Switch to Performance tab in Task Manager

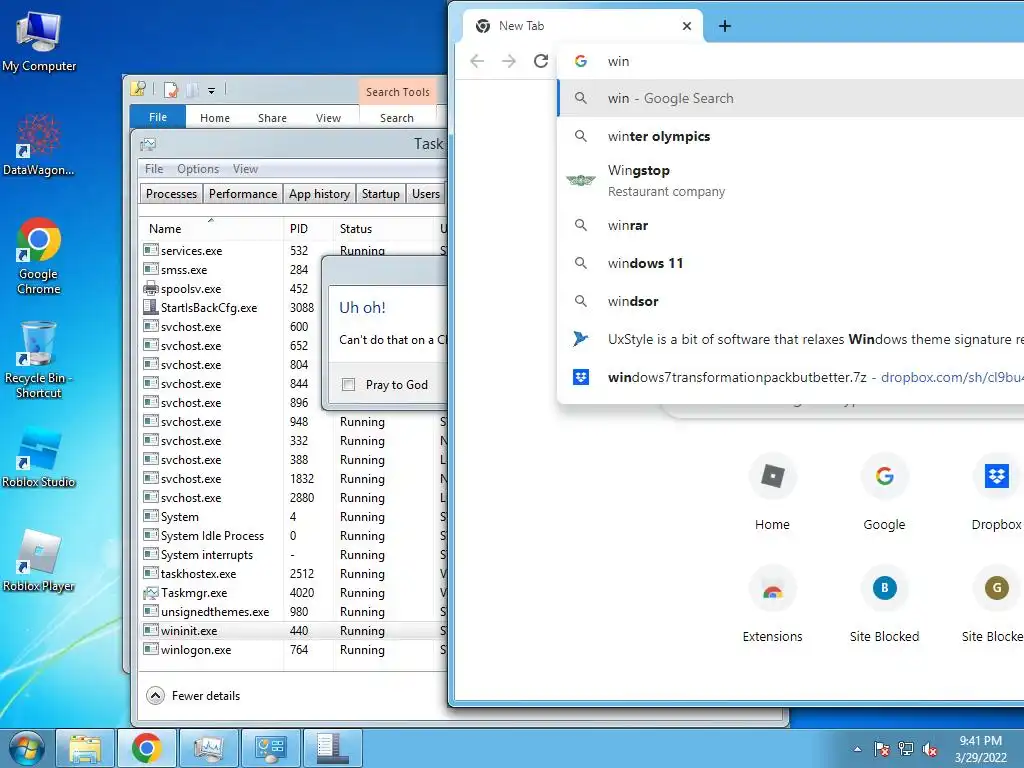coord(243,194)
